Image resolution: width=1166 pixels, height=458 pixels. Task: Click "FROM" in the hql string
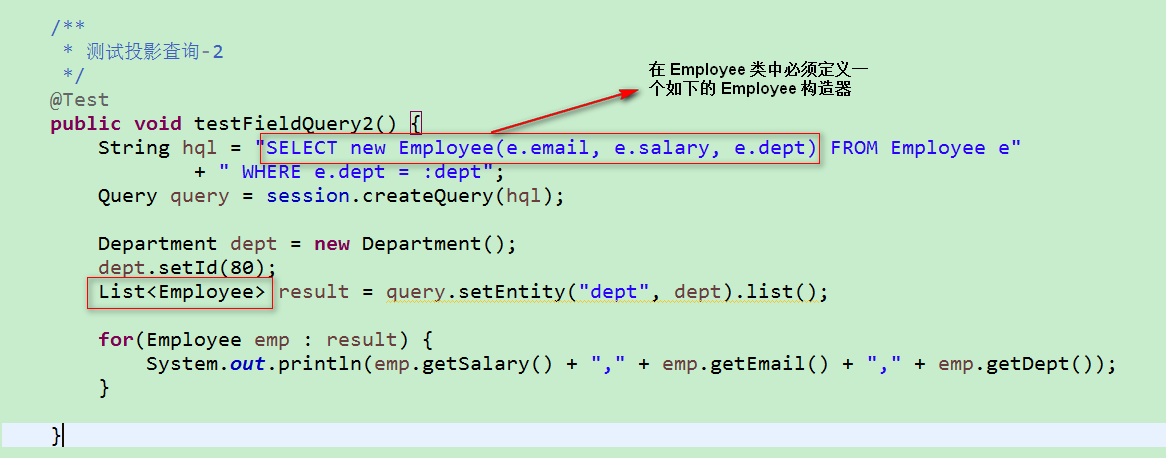pos(854,148)
